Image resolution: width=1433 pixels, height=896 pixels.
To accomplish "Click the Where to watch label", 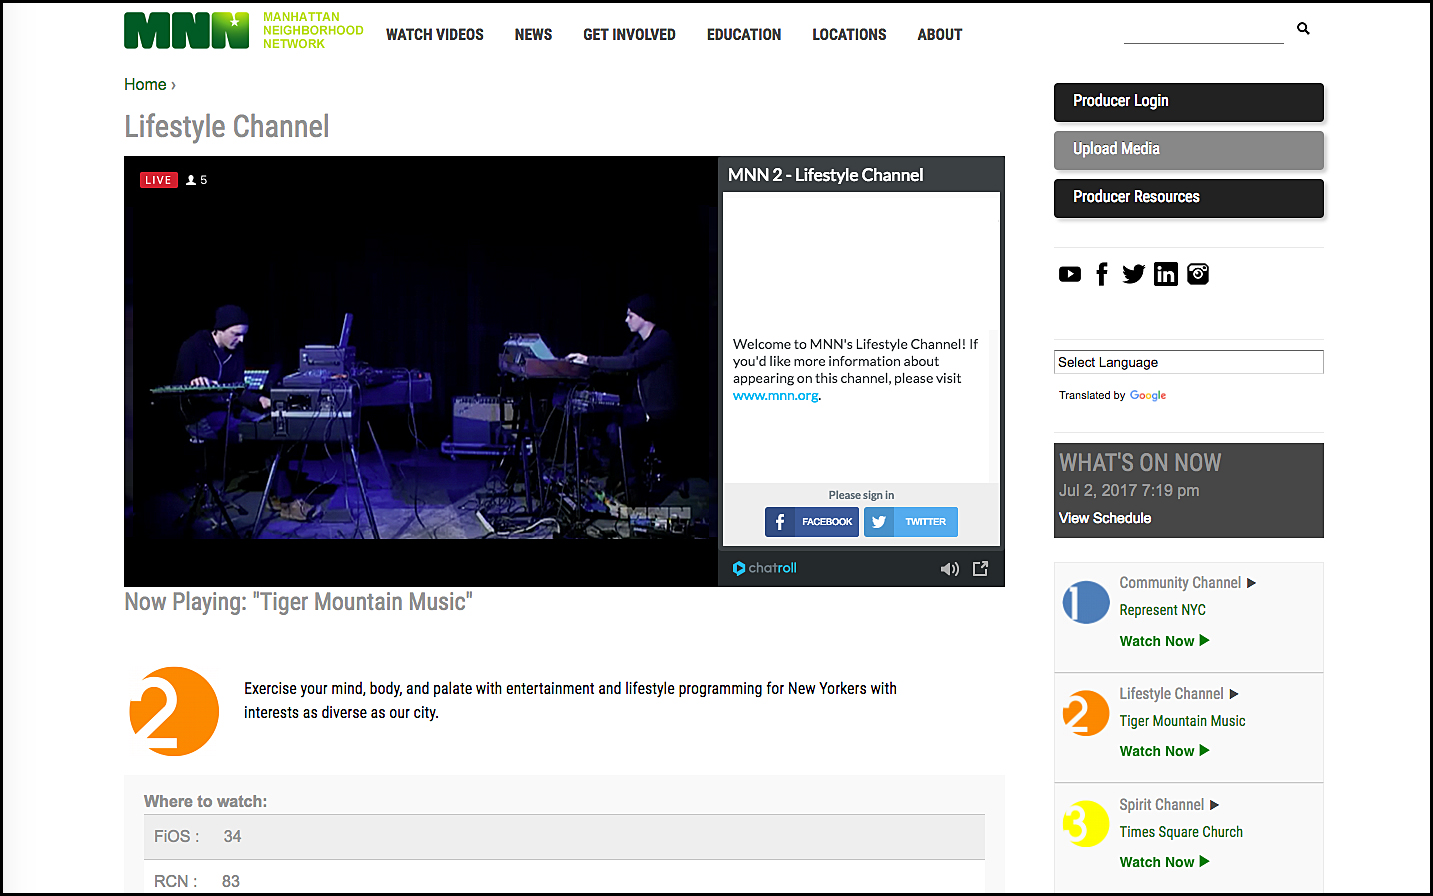I will [x=205, y=802].
